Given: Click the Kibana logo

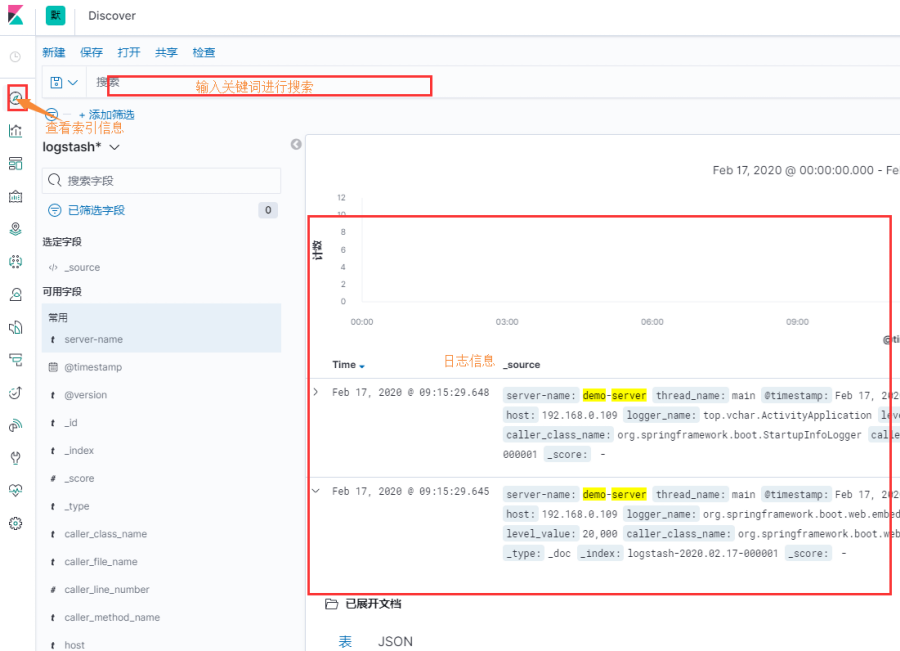Looking at the screenshot, I should (15, 15).
